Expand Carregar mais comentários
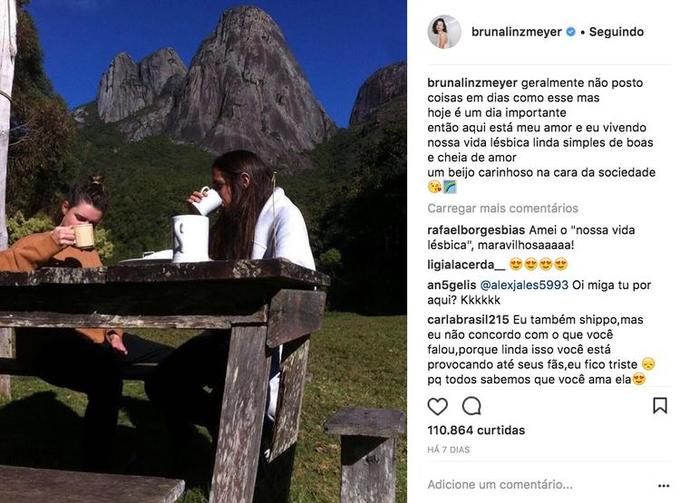Image resolution: width=680 pixels, height=503 pixels. pyautogui.click(x=503, y=208)
